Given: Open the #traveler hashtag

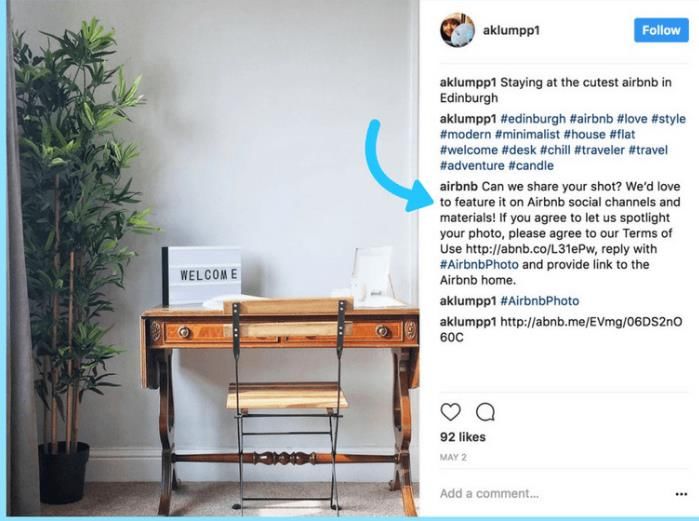Looking at the screenshot, I should [599, 150].
